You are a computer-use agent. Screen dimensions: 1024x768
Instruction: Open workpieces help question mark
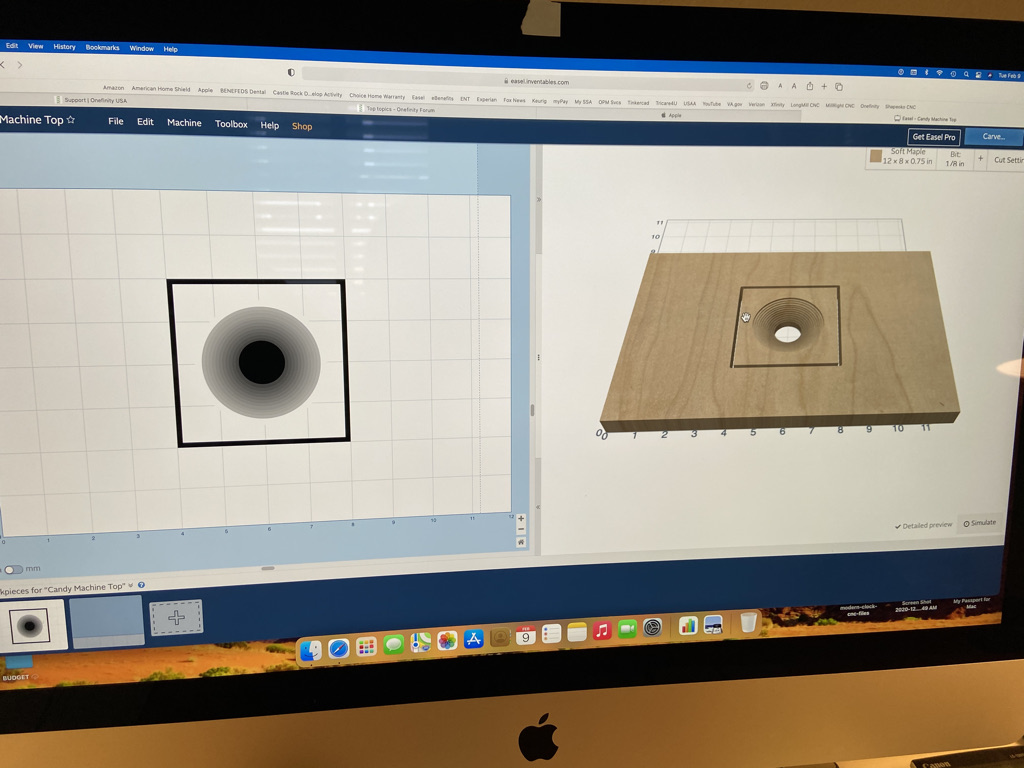point(142,585)
